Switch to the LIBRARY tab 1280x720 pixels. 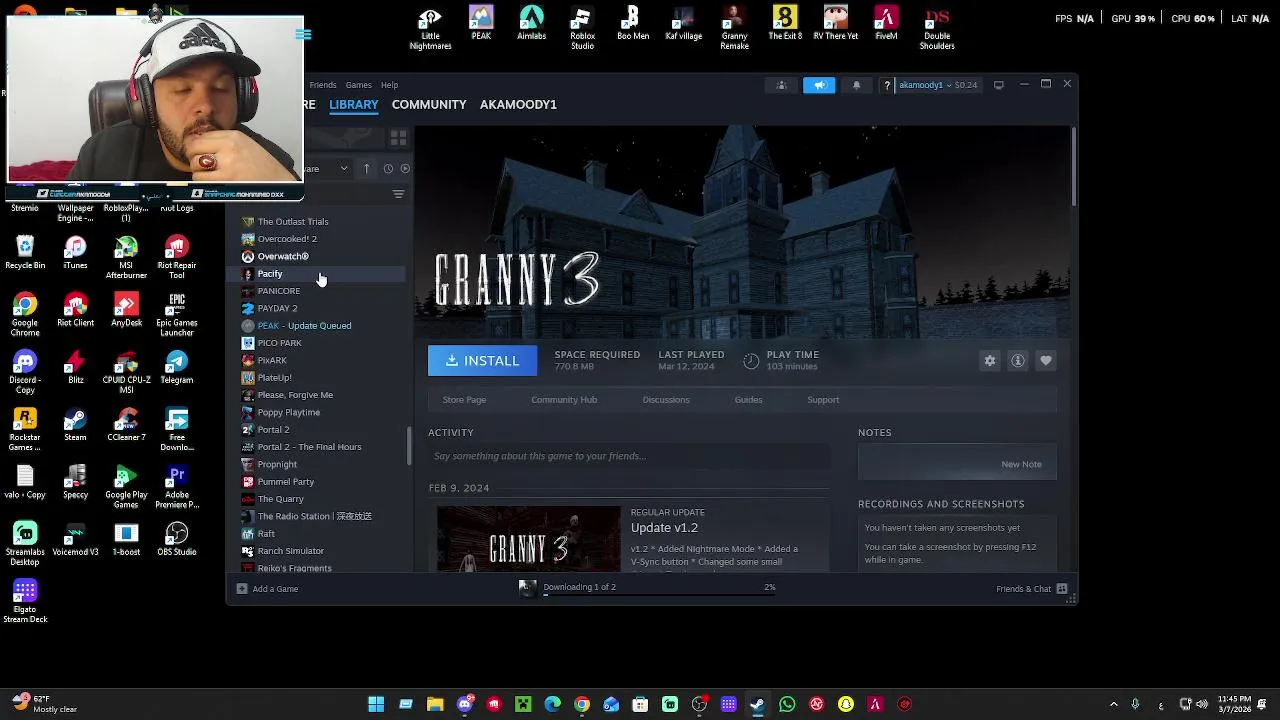pyautogui.click(x=354, y=105)
